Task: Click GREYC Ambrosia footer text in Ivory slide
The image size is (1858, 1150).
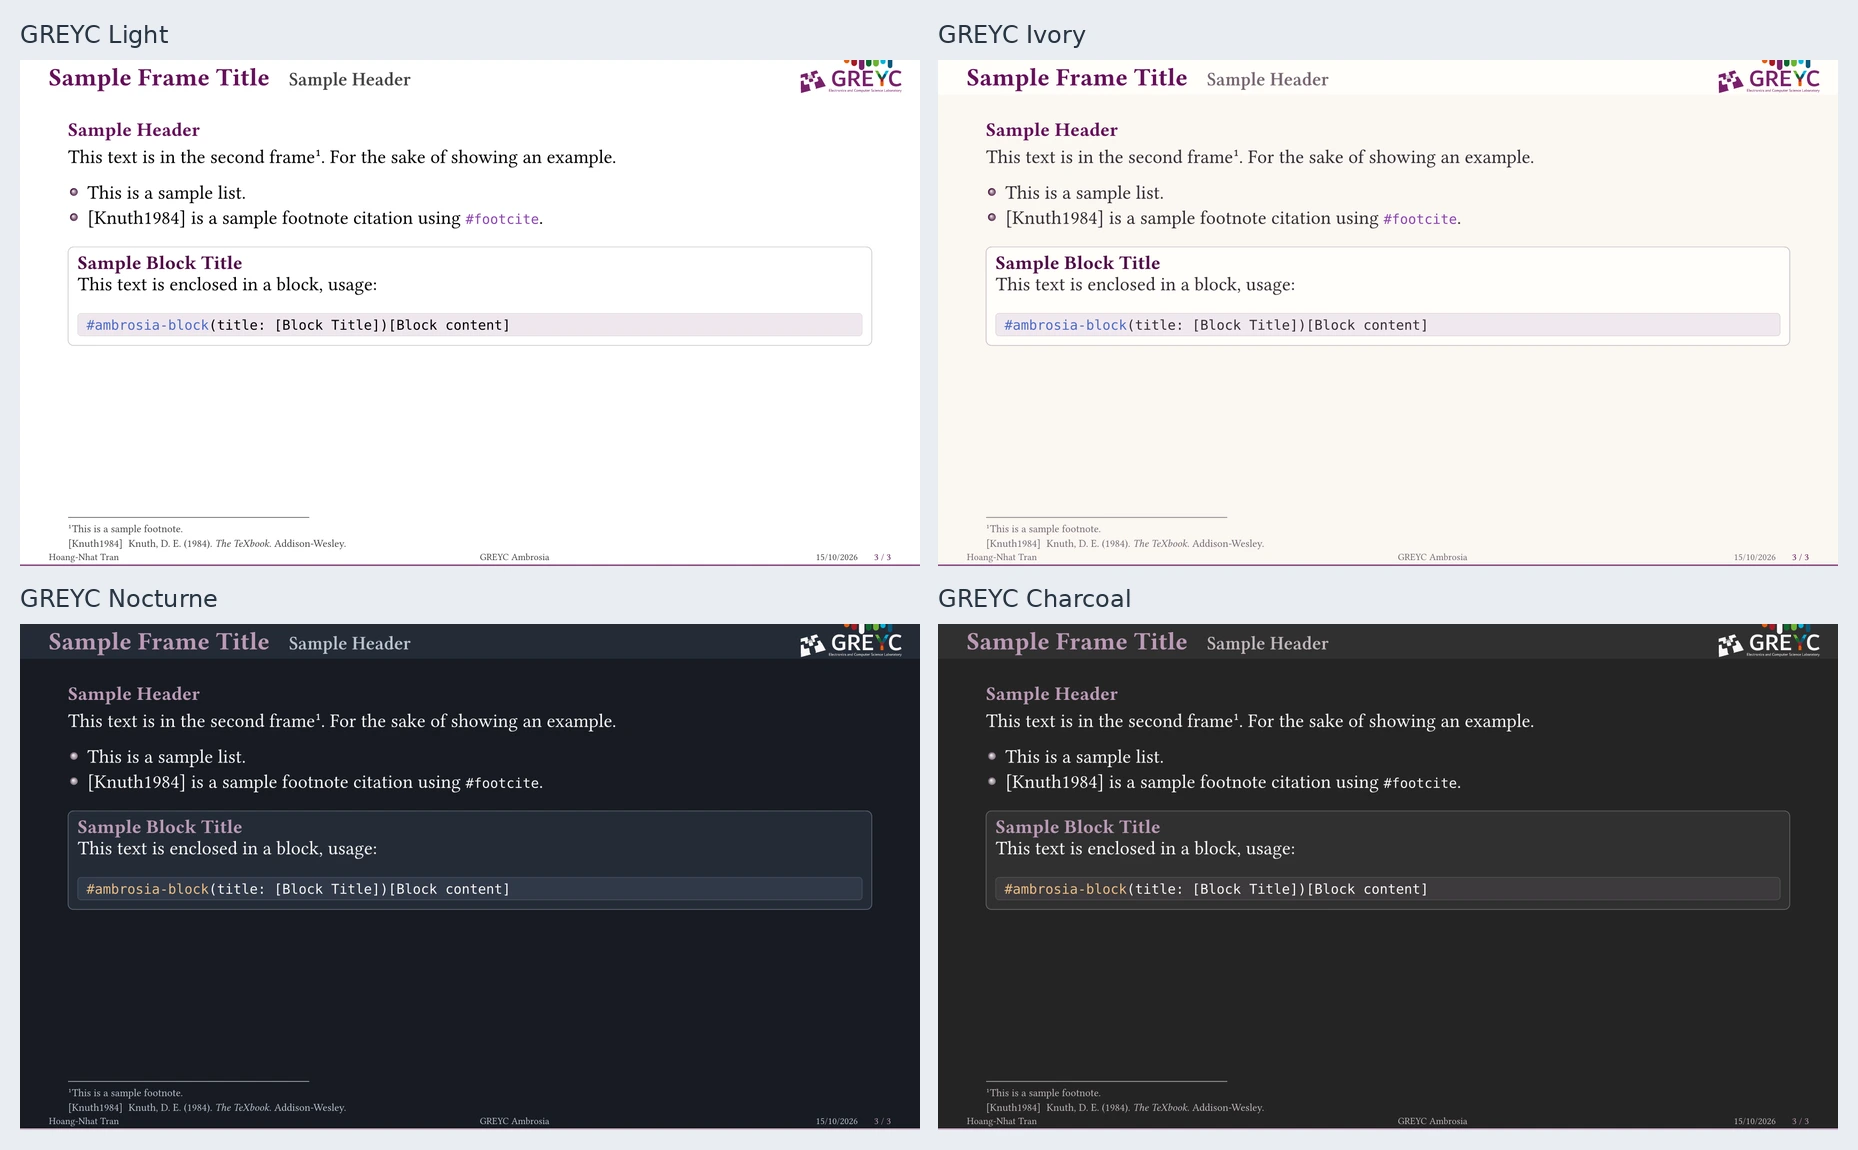Action: pyautogui.click(x=1432, y=557)
